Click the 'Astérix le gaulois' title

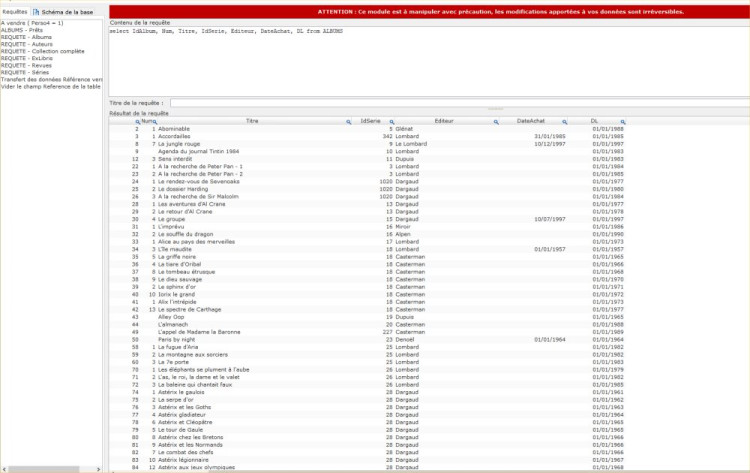tap(181, 392)
